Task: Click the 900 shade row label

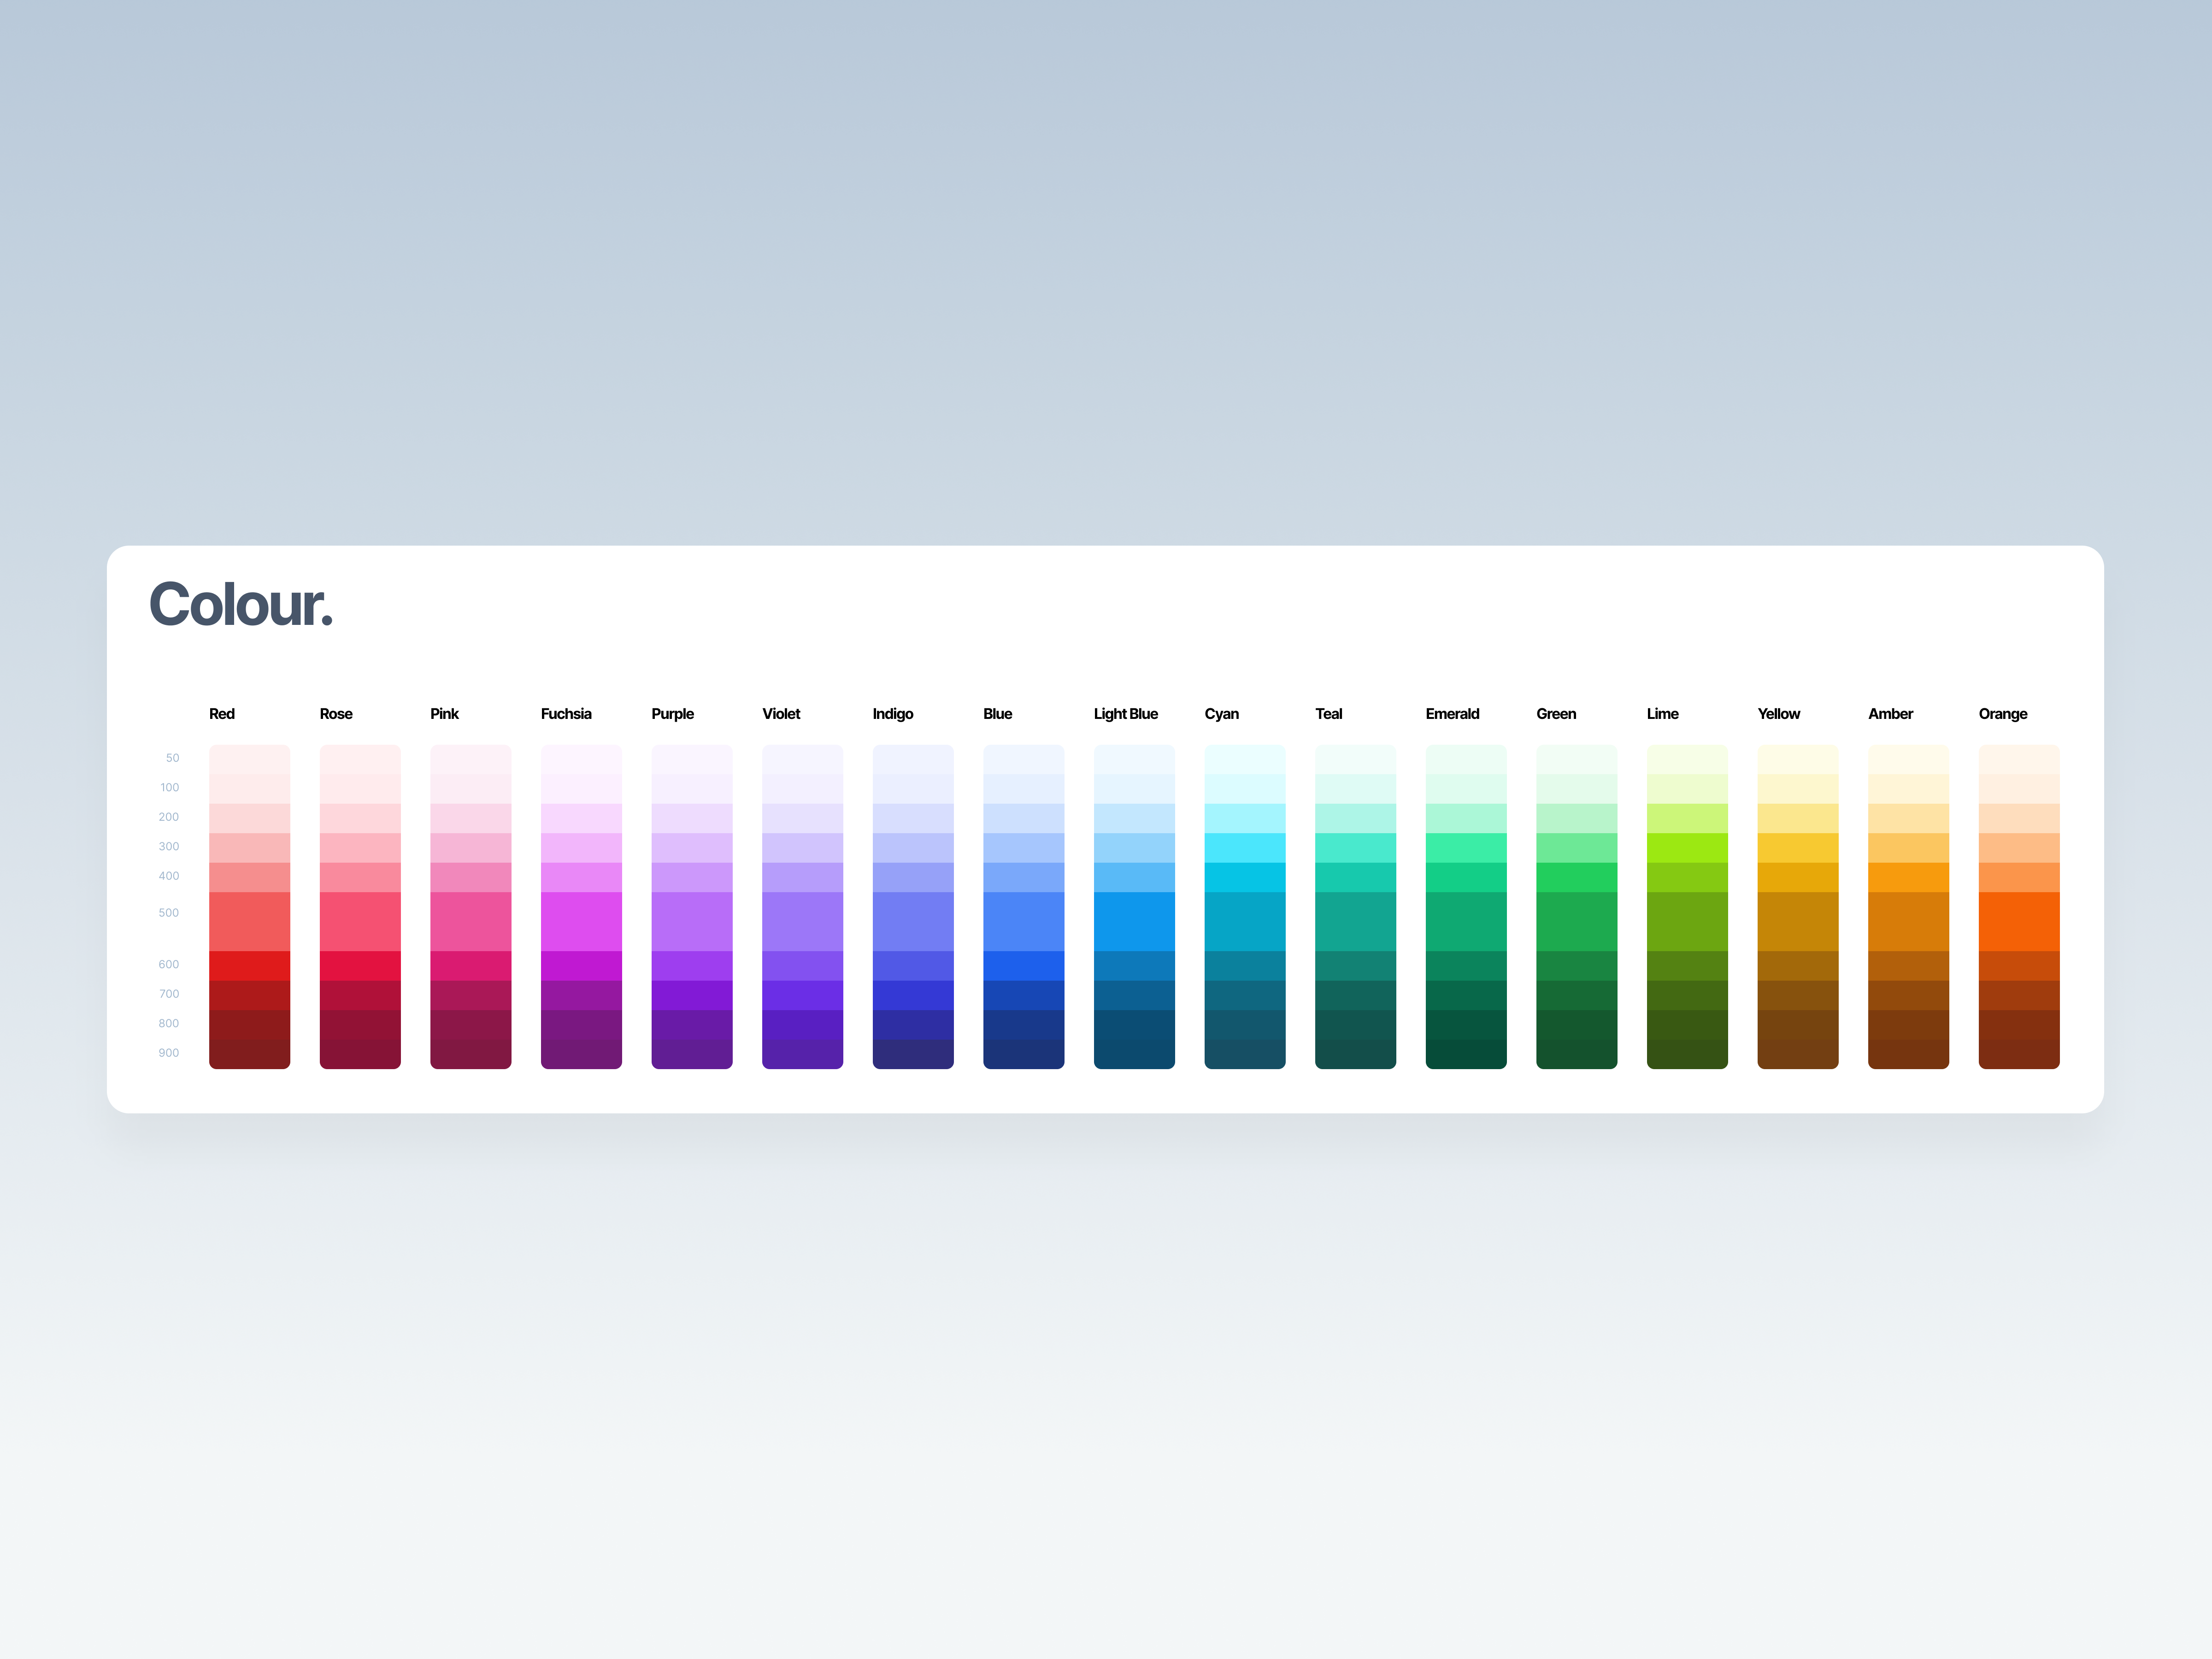Action: click(x=169, y=1053)
